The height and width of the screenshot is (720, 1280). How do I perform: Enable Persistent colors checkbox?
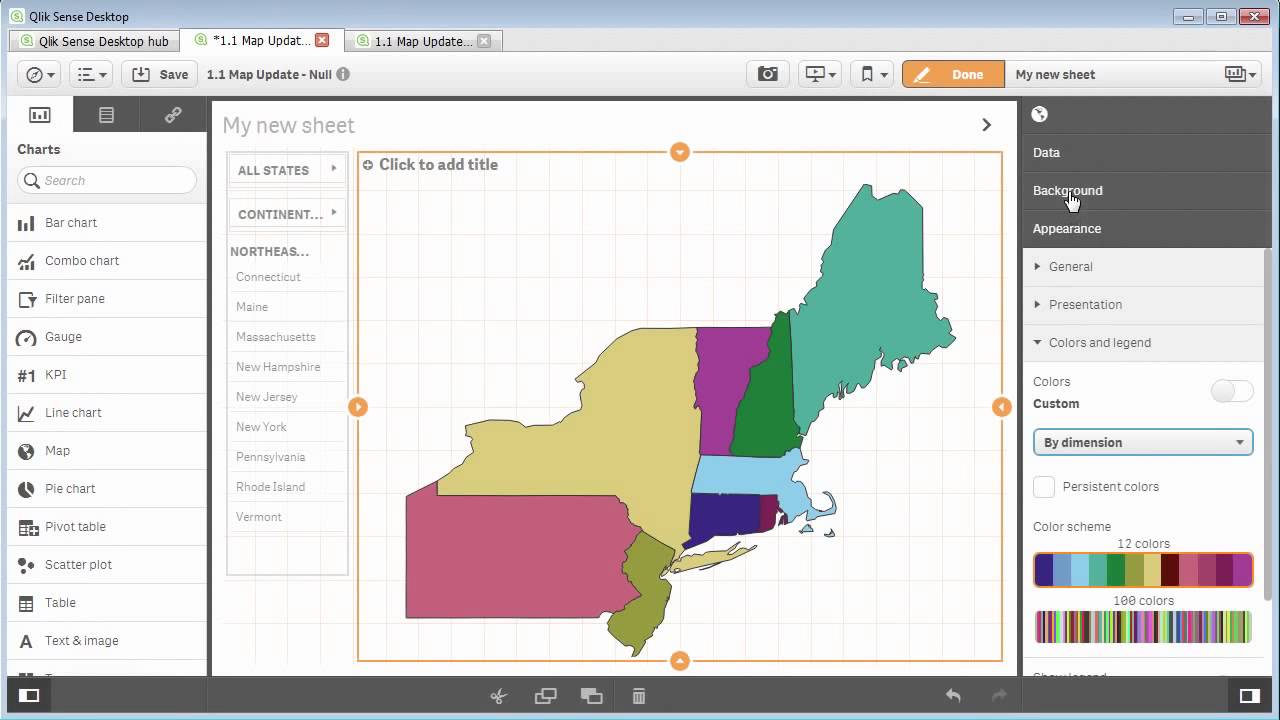pos(1044,487)
